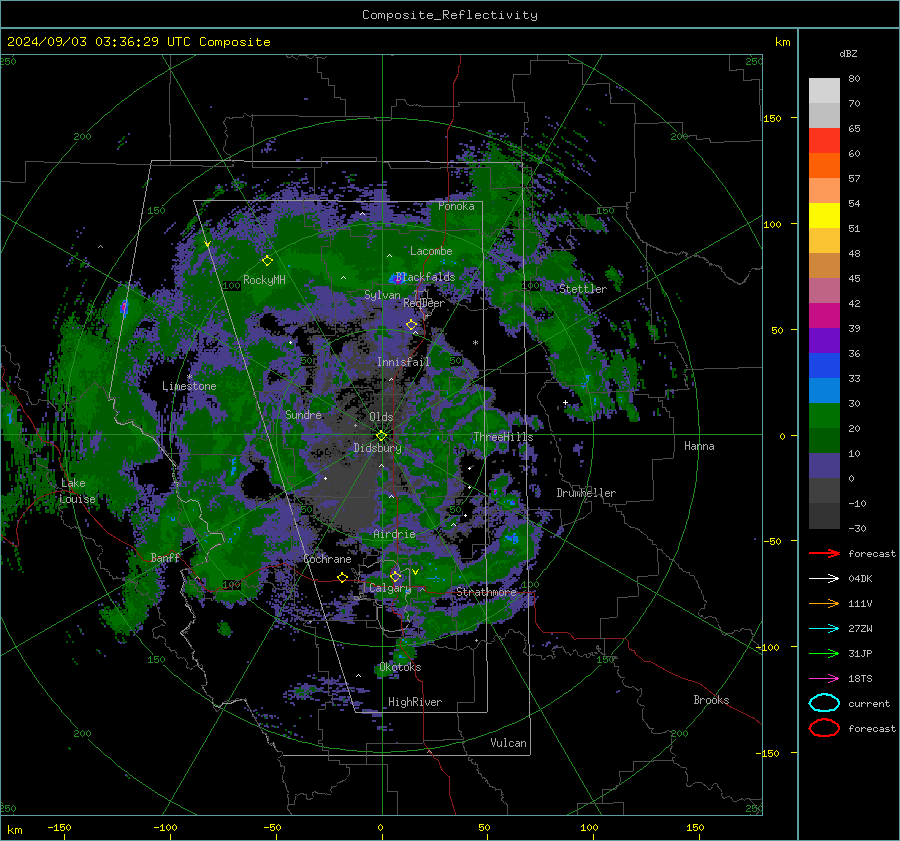
Task: Click the Vulcan city label
Action: click(x=509, y=743)
